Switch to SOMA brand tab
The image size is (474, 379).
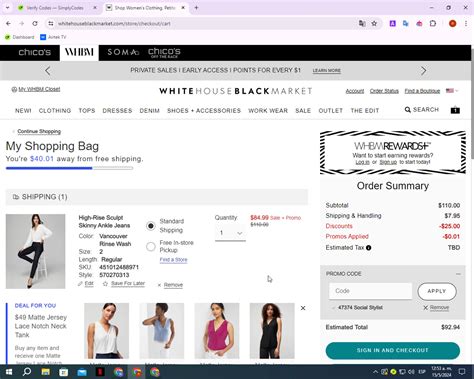coord(123,52)
